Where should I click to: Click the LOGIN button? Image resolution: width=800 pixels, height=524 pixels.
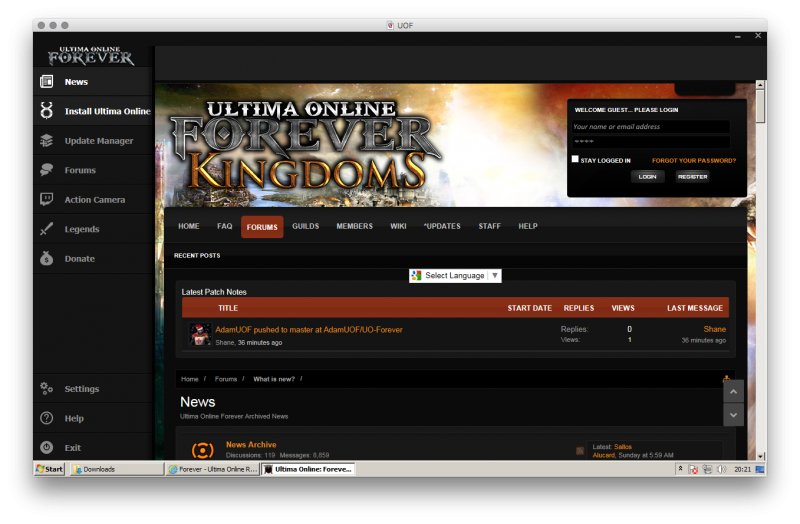[x=647, y=177]
